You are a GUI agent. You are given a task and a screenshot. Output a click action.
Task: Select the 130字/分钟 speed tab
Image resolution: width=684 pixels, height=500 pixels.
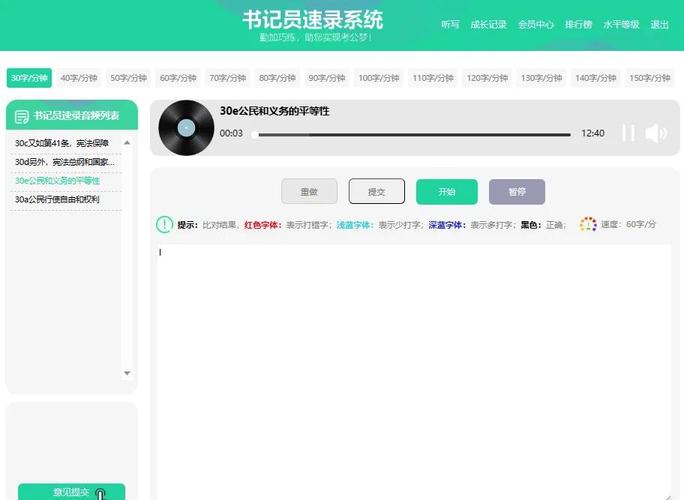pos(541,78)
